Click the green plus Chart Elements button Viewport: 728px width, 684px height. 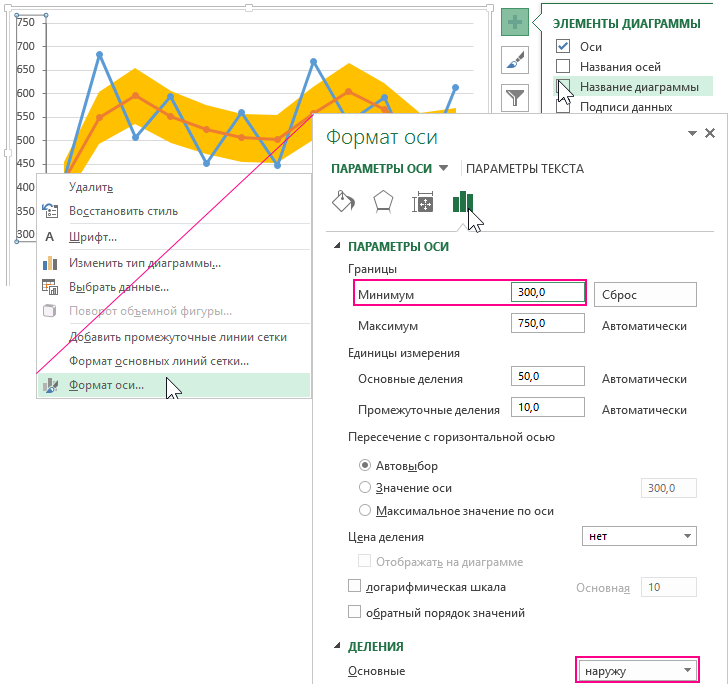[x=514, y=23]
